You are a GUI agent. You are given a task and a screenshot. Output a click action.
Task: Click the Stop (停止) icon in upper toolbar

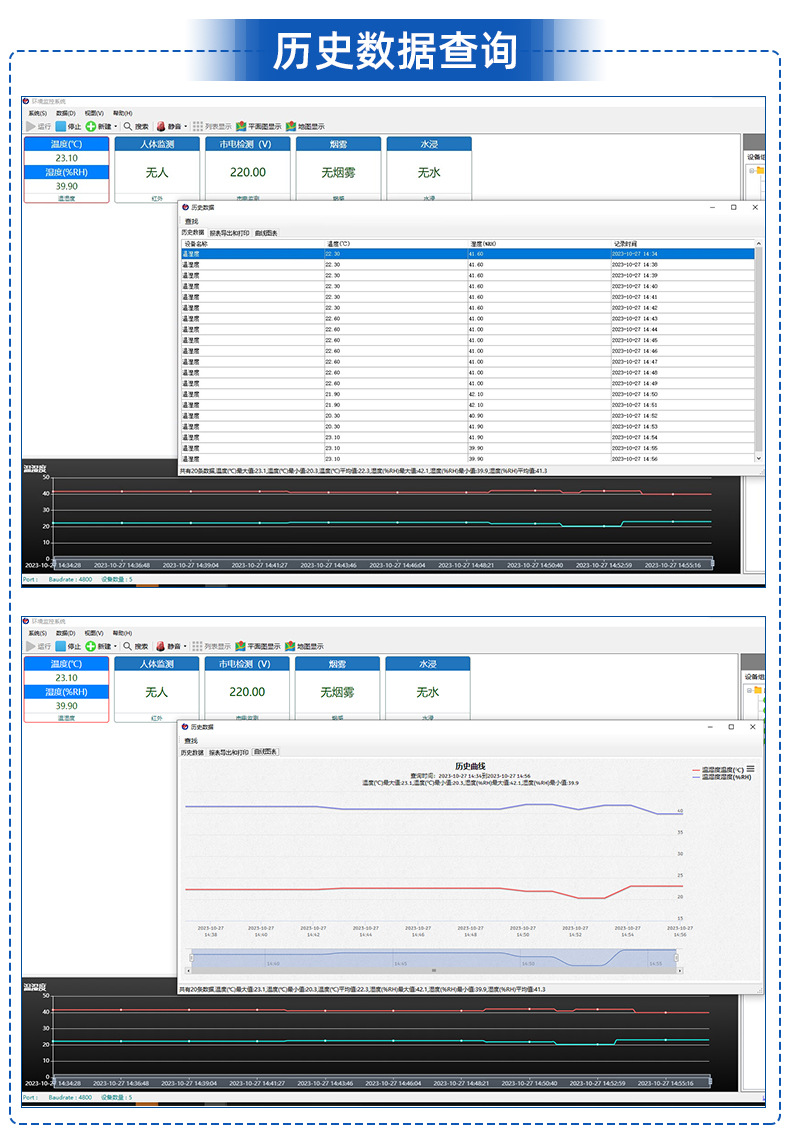pos(61,127)
